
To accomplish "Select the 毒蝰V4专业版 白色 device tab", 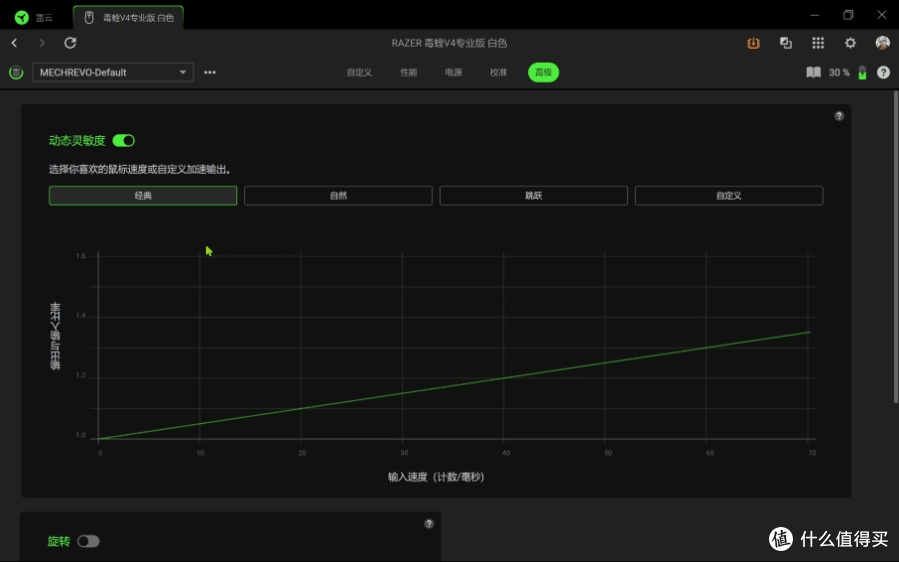I will coord(128,17).
